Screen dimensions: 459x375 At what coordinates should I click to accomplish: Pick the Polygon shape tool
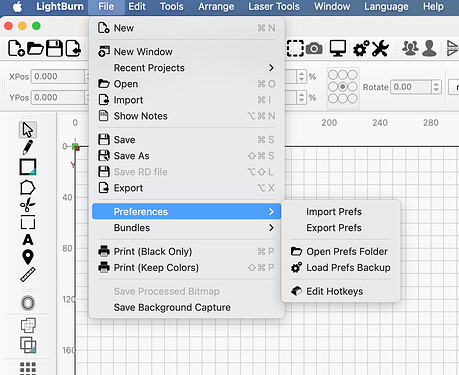27,188
